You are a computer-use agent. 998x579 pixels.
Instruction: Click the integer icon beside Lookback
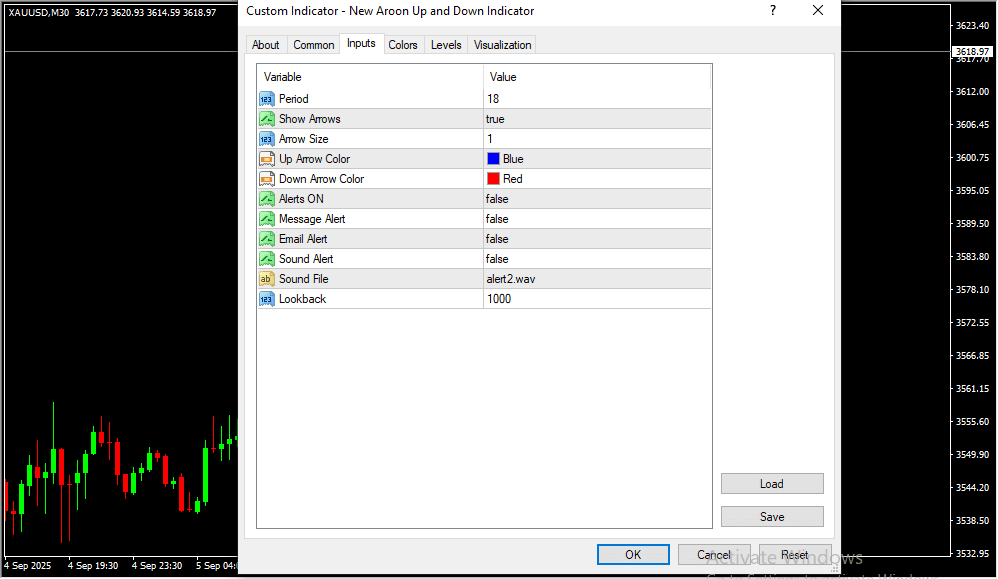coord(266,299)
